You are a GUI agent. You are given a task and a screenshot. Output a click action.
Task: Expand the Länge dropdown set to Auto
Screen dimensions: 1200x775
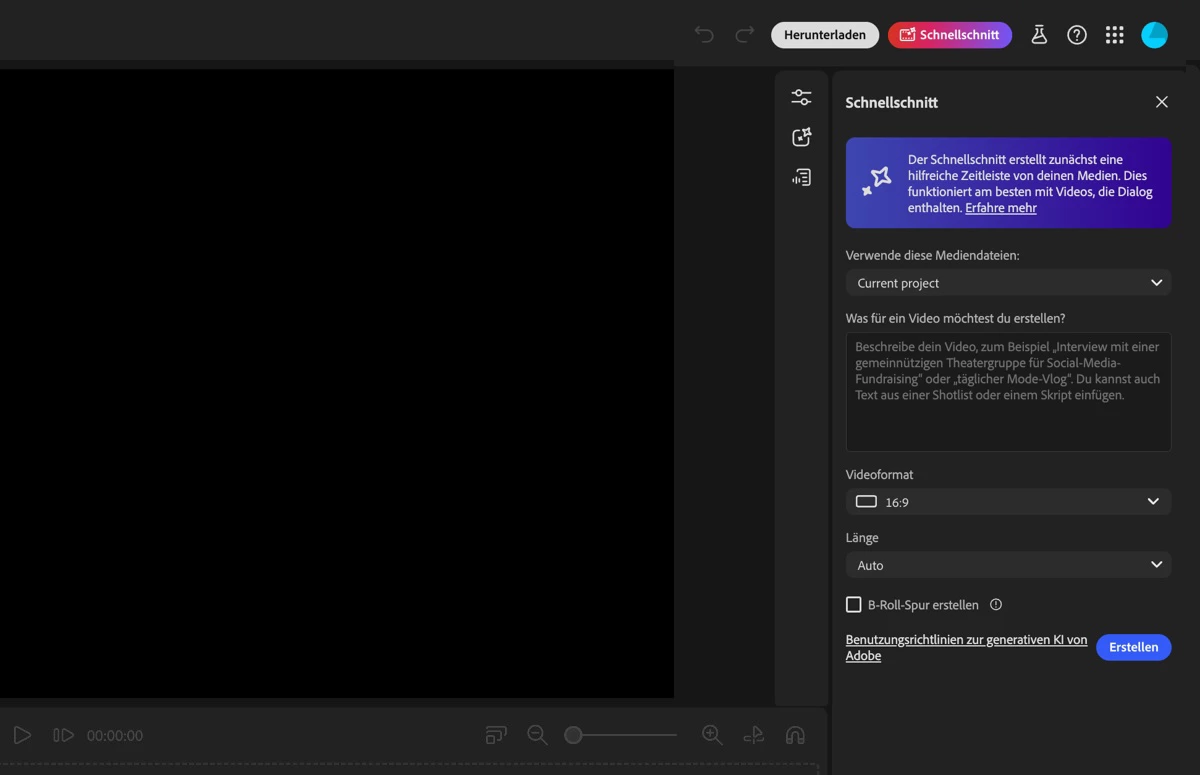[x=1008, y=565]
